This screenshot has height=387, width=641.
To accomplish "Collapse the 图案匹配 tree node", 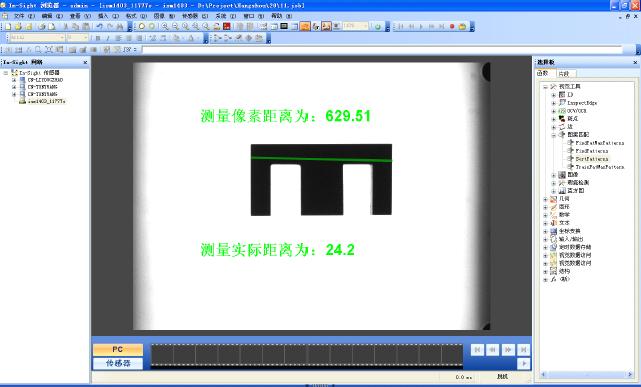I will [554, 135].
